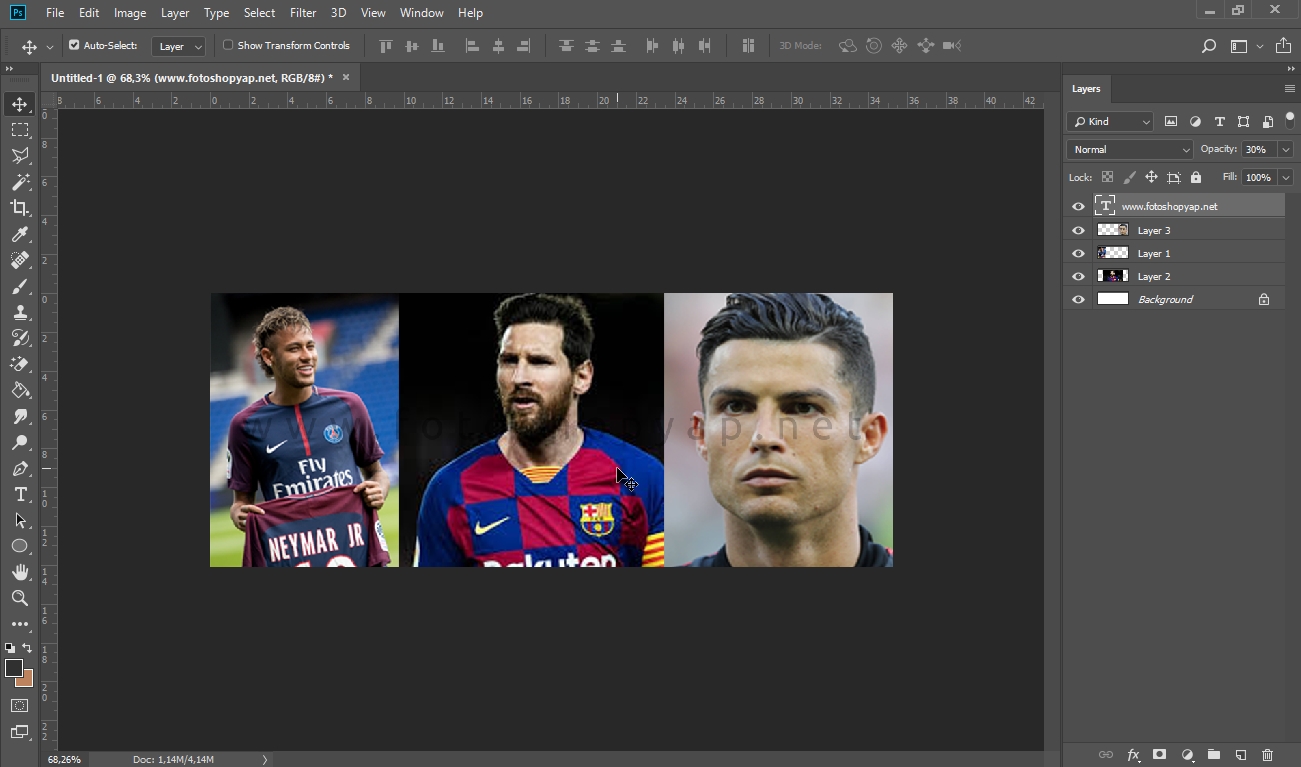Create a new layer
The height and width of the screenshot is (767, 1301).
pyautogui.click(x=1241, y=755)
